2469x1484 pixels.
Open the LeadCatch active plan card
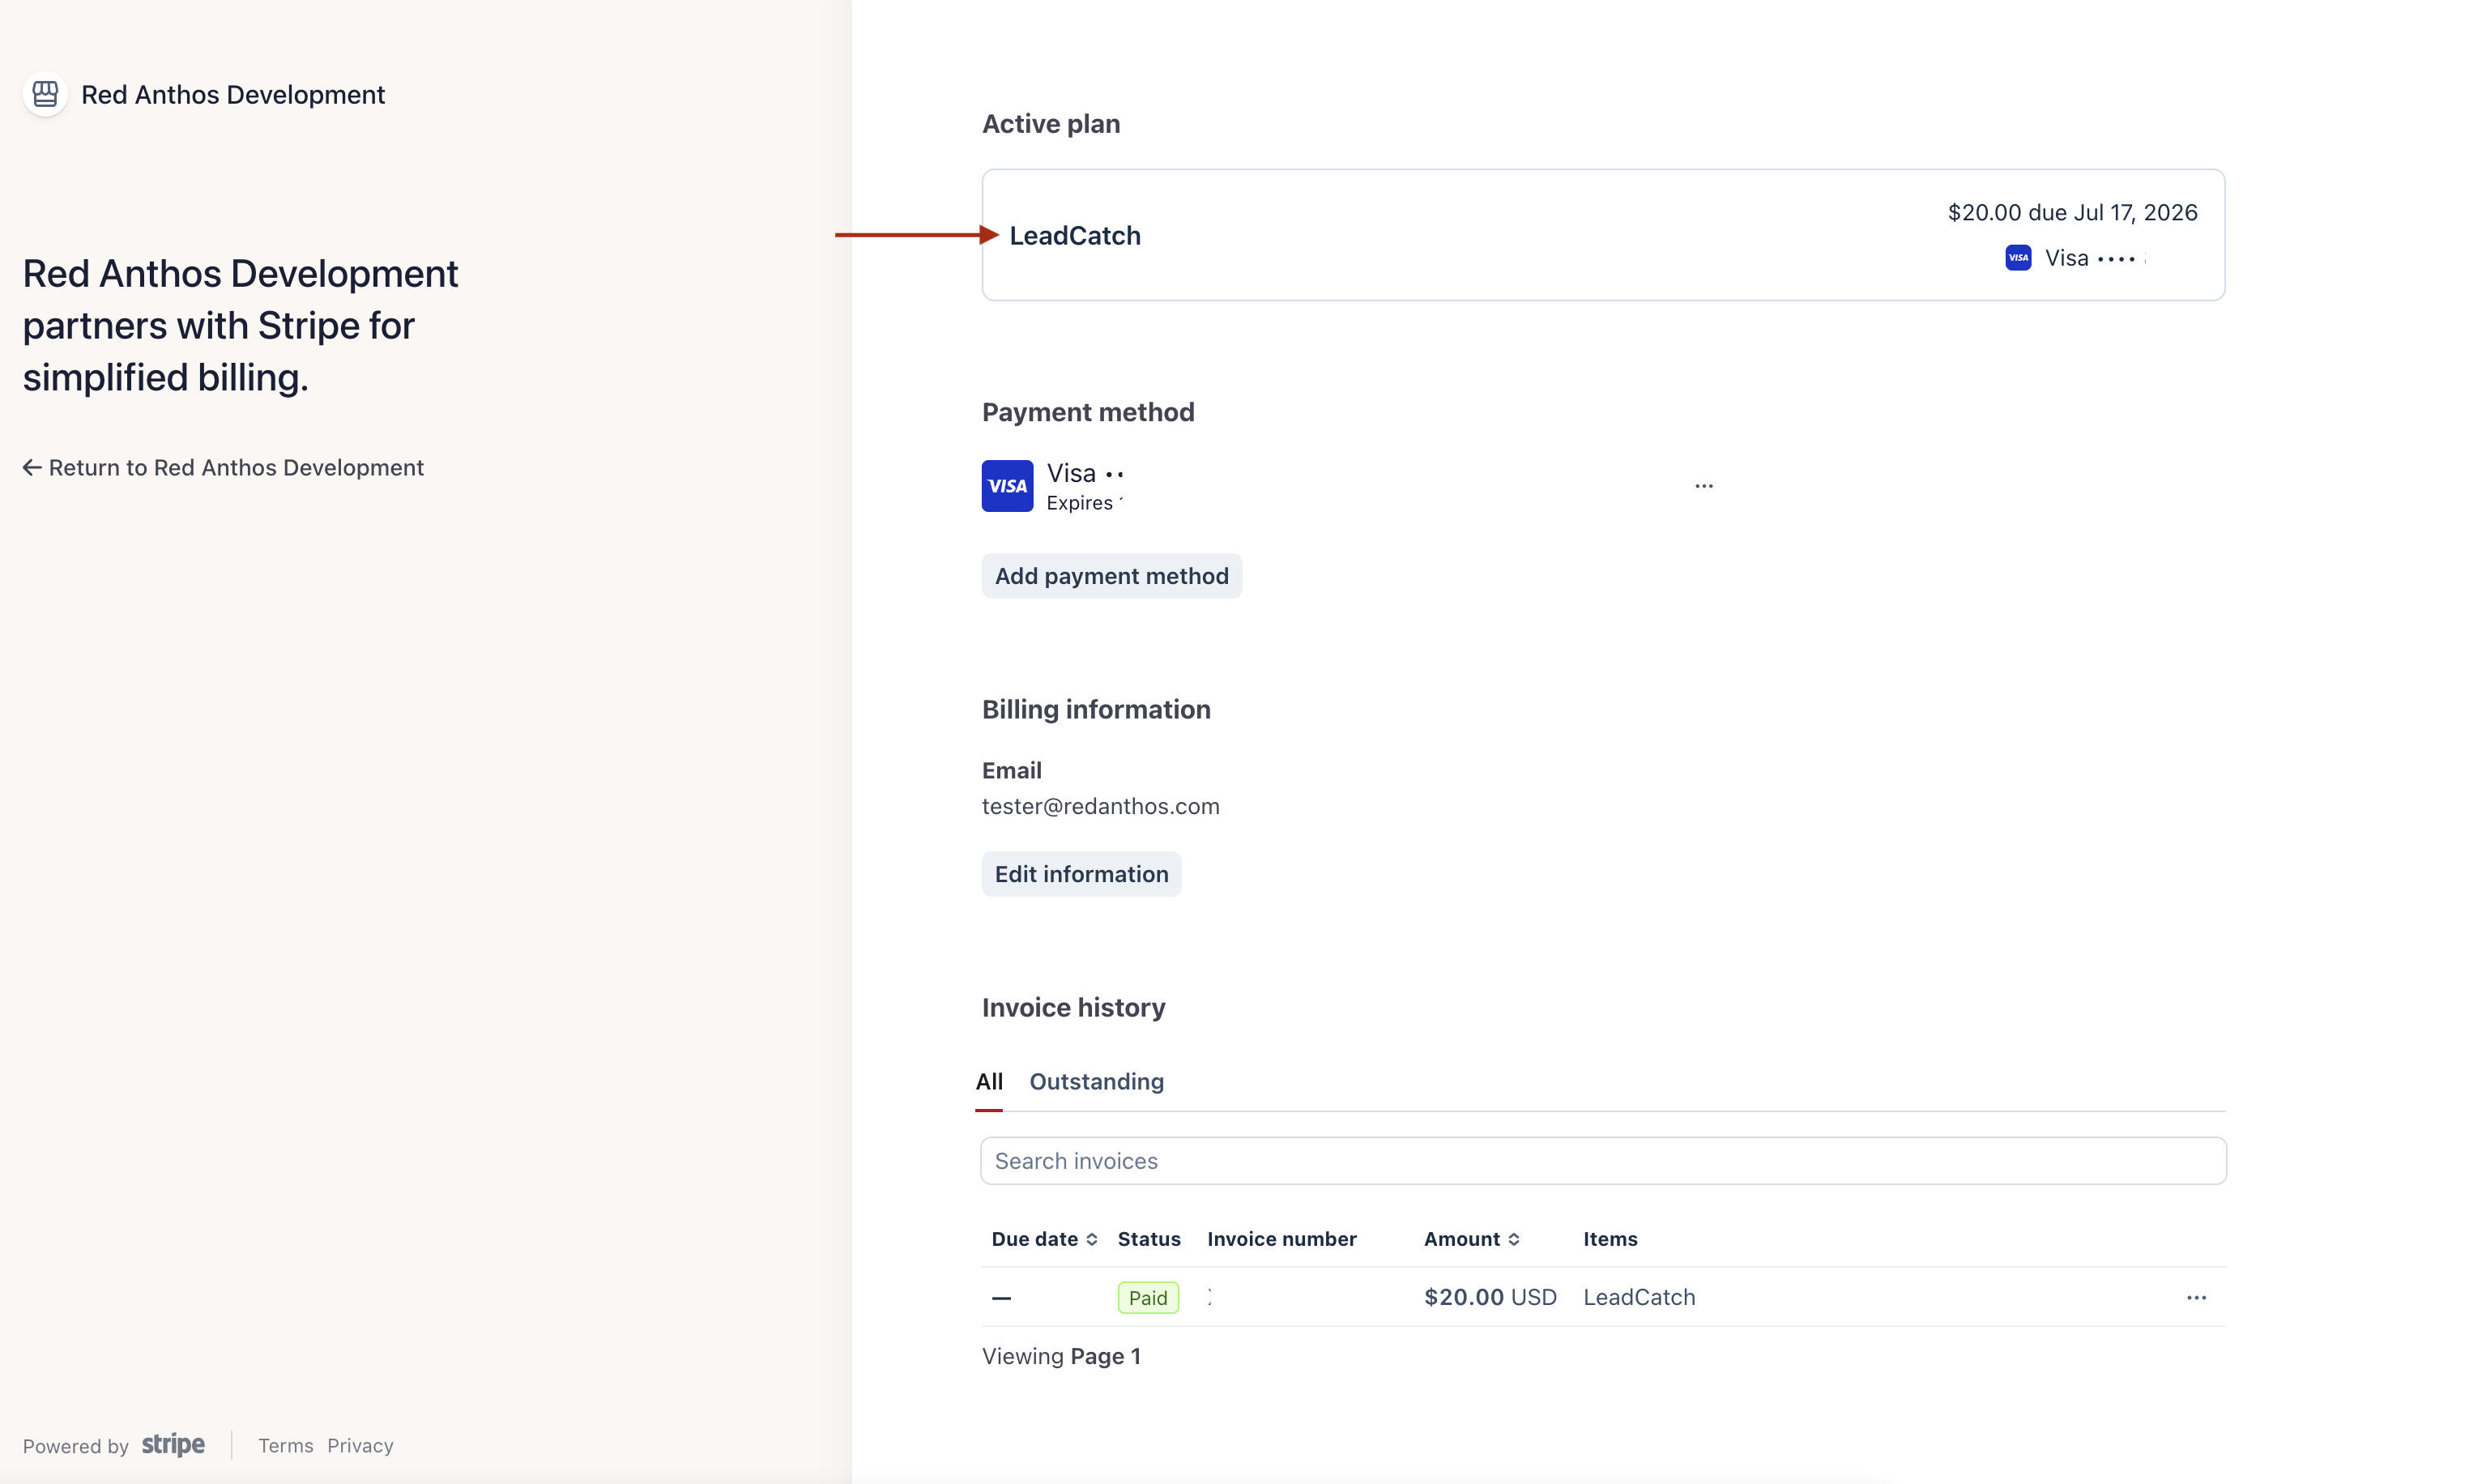pos(1602,235)
